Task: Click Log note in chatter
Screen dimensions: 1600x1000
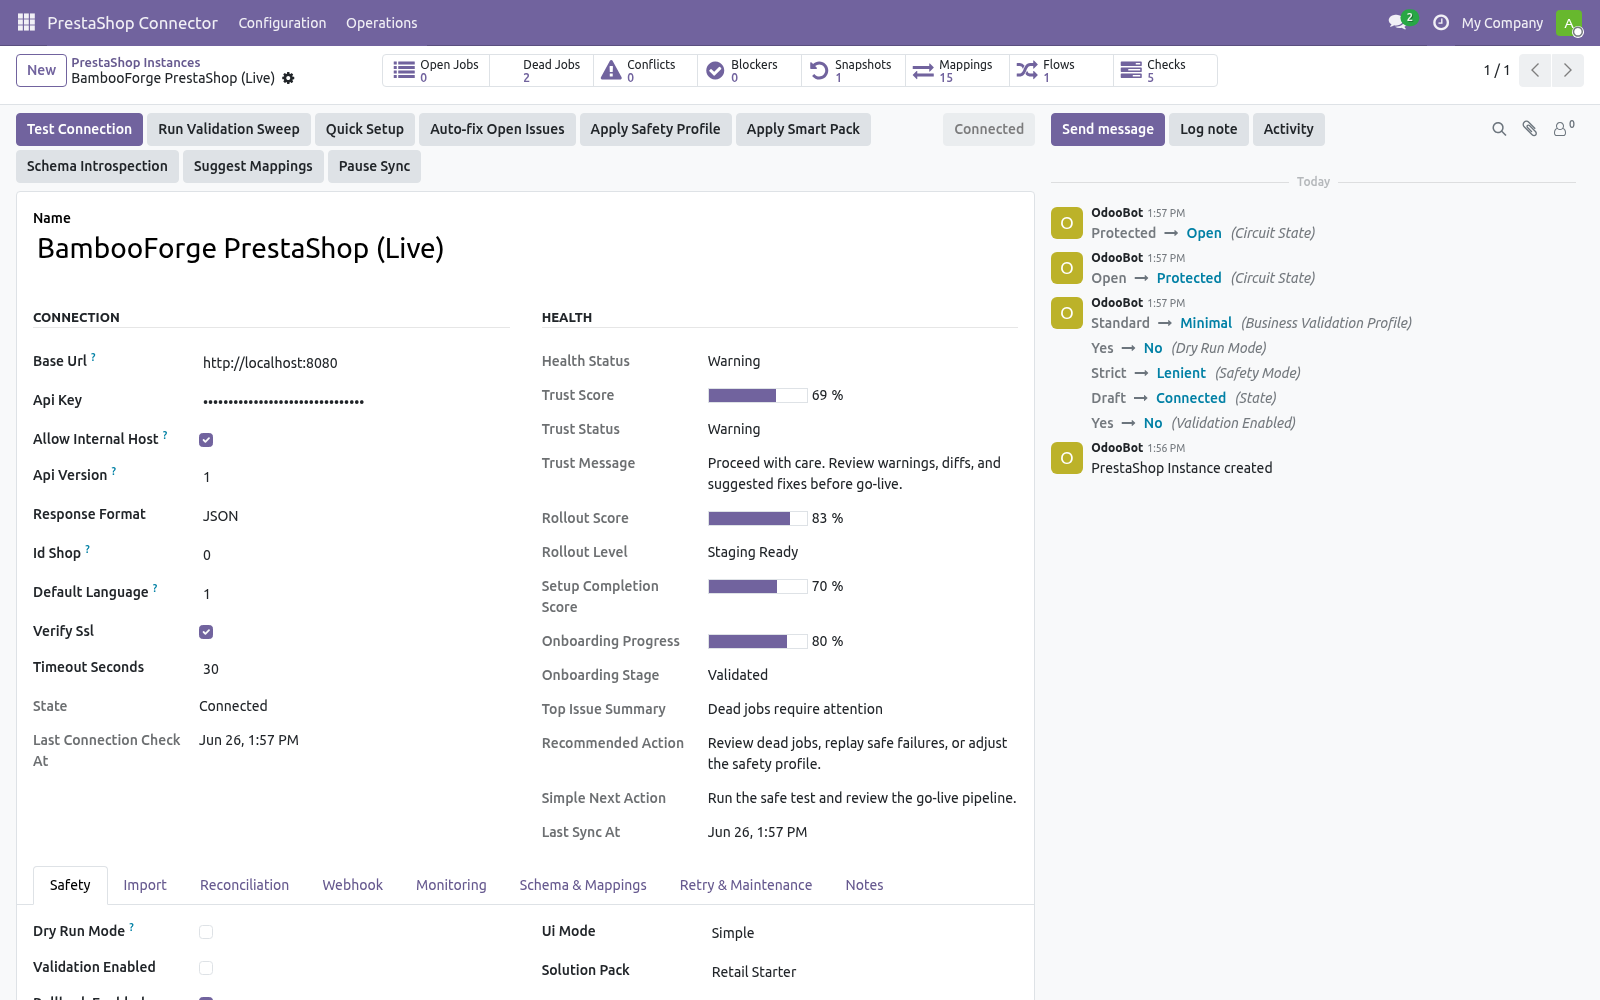Action: click(x=1209, y=129)
